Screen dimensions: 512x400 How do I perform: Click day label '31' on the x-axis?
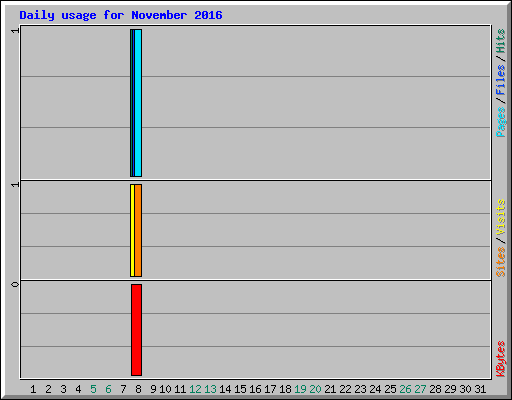pyautogui.click(x=480, y=389)
